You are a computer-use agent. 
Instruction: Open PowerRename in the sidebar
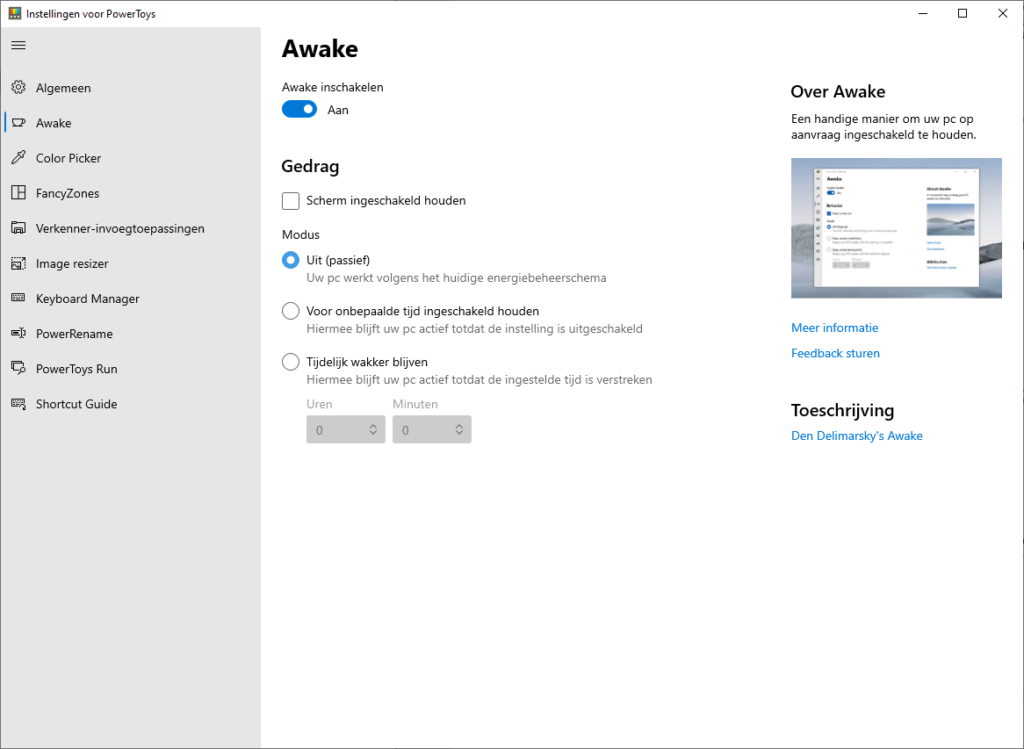pos(131,334)
